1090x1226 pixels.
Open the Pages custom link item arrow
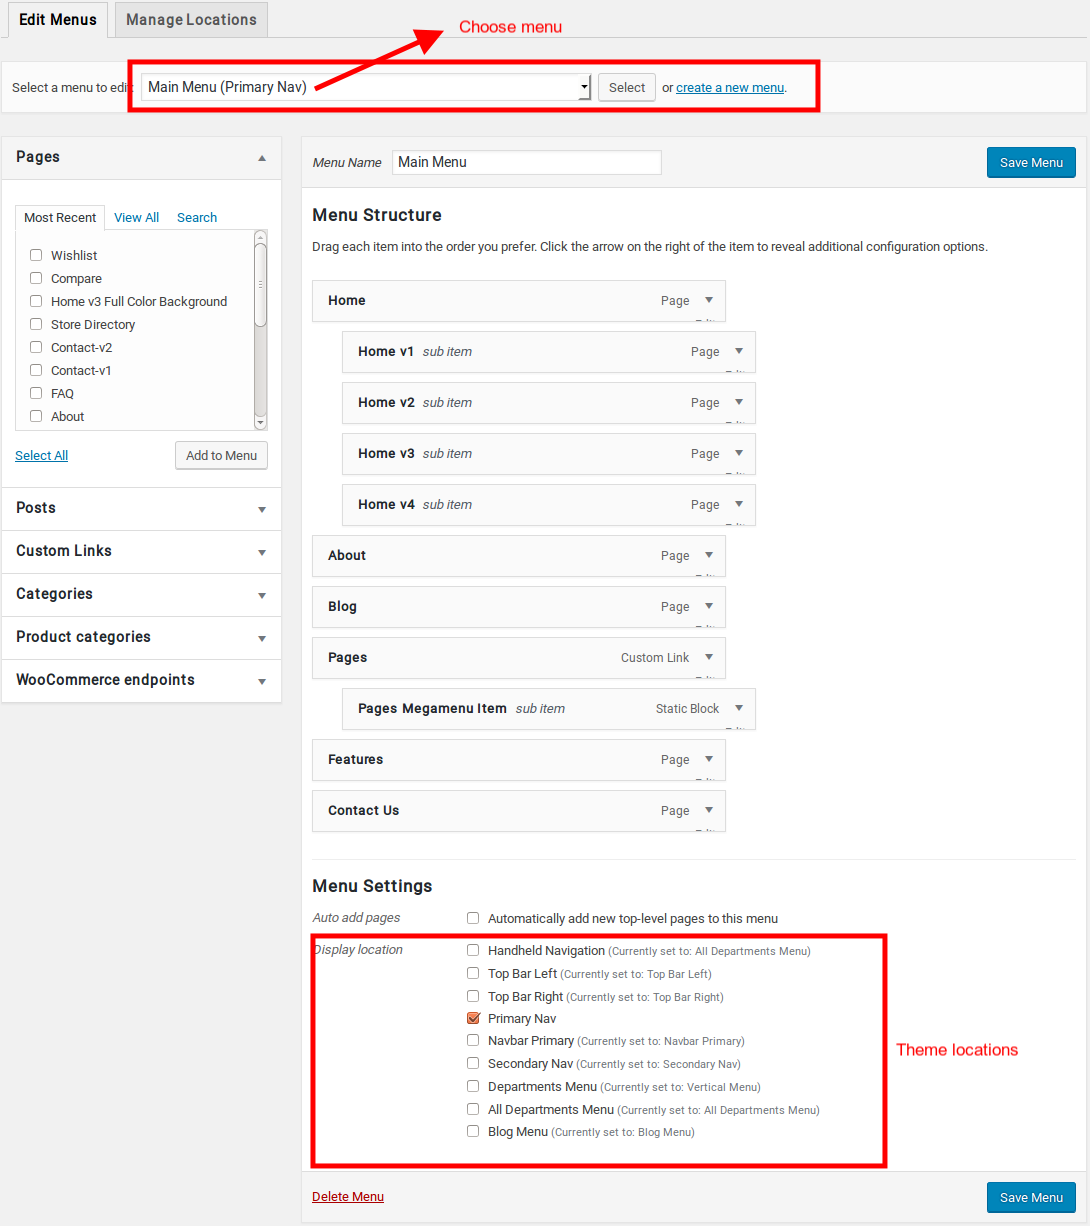(x=709, y=657)
